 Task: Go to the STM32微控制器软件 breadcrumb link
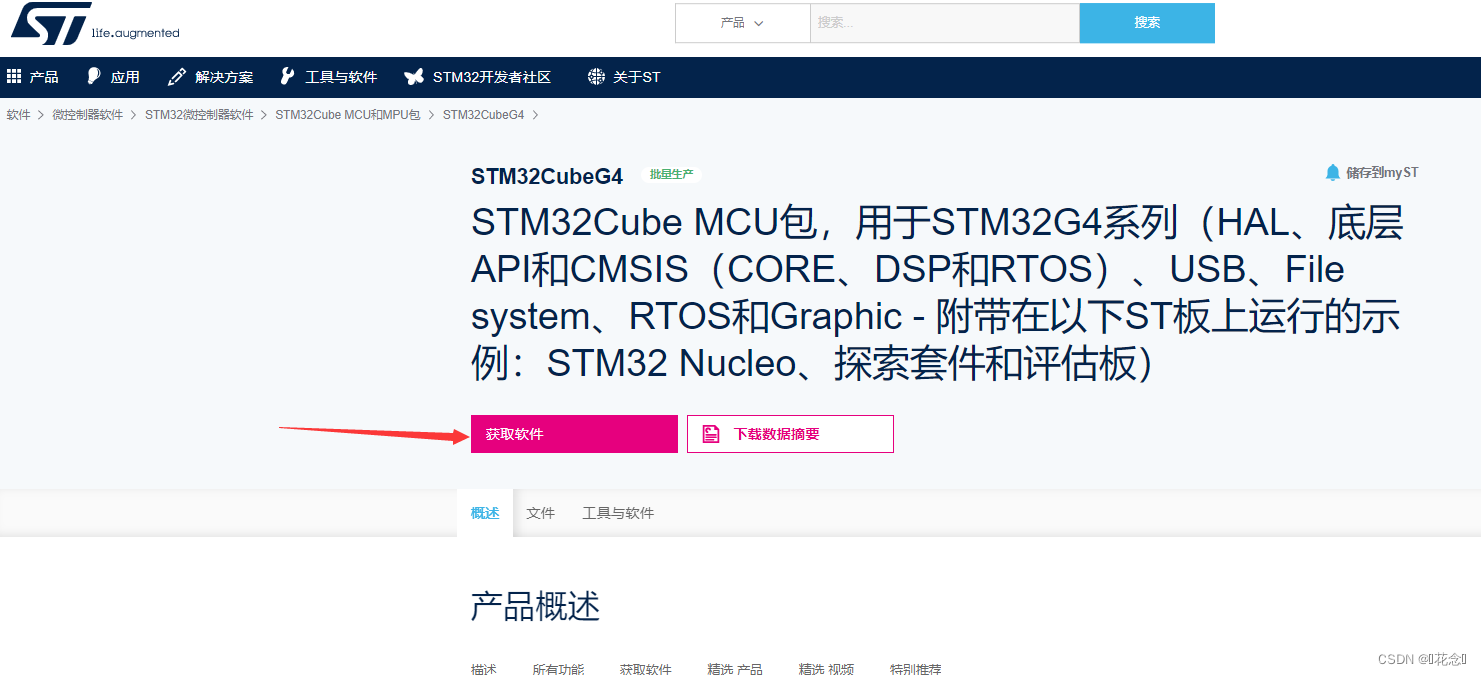[x=199, y=115]
